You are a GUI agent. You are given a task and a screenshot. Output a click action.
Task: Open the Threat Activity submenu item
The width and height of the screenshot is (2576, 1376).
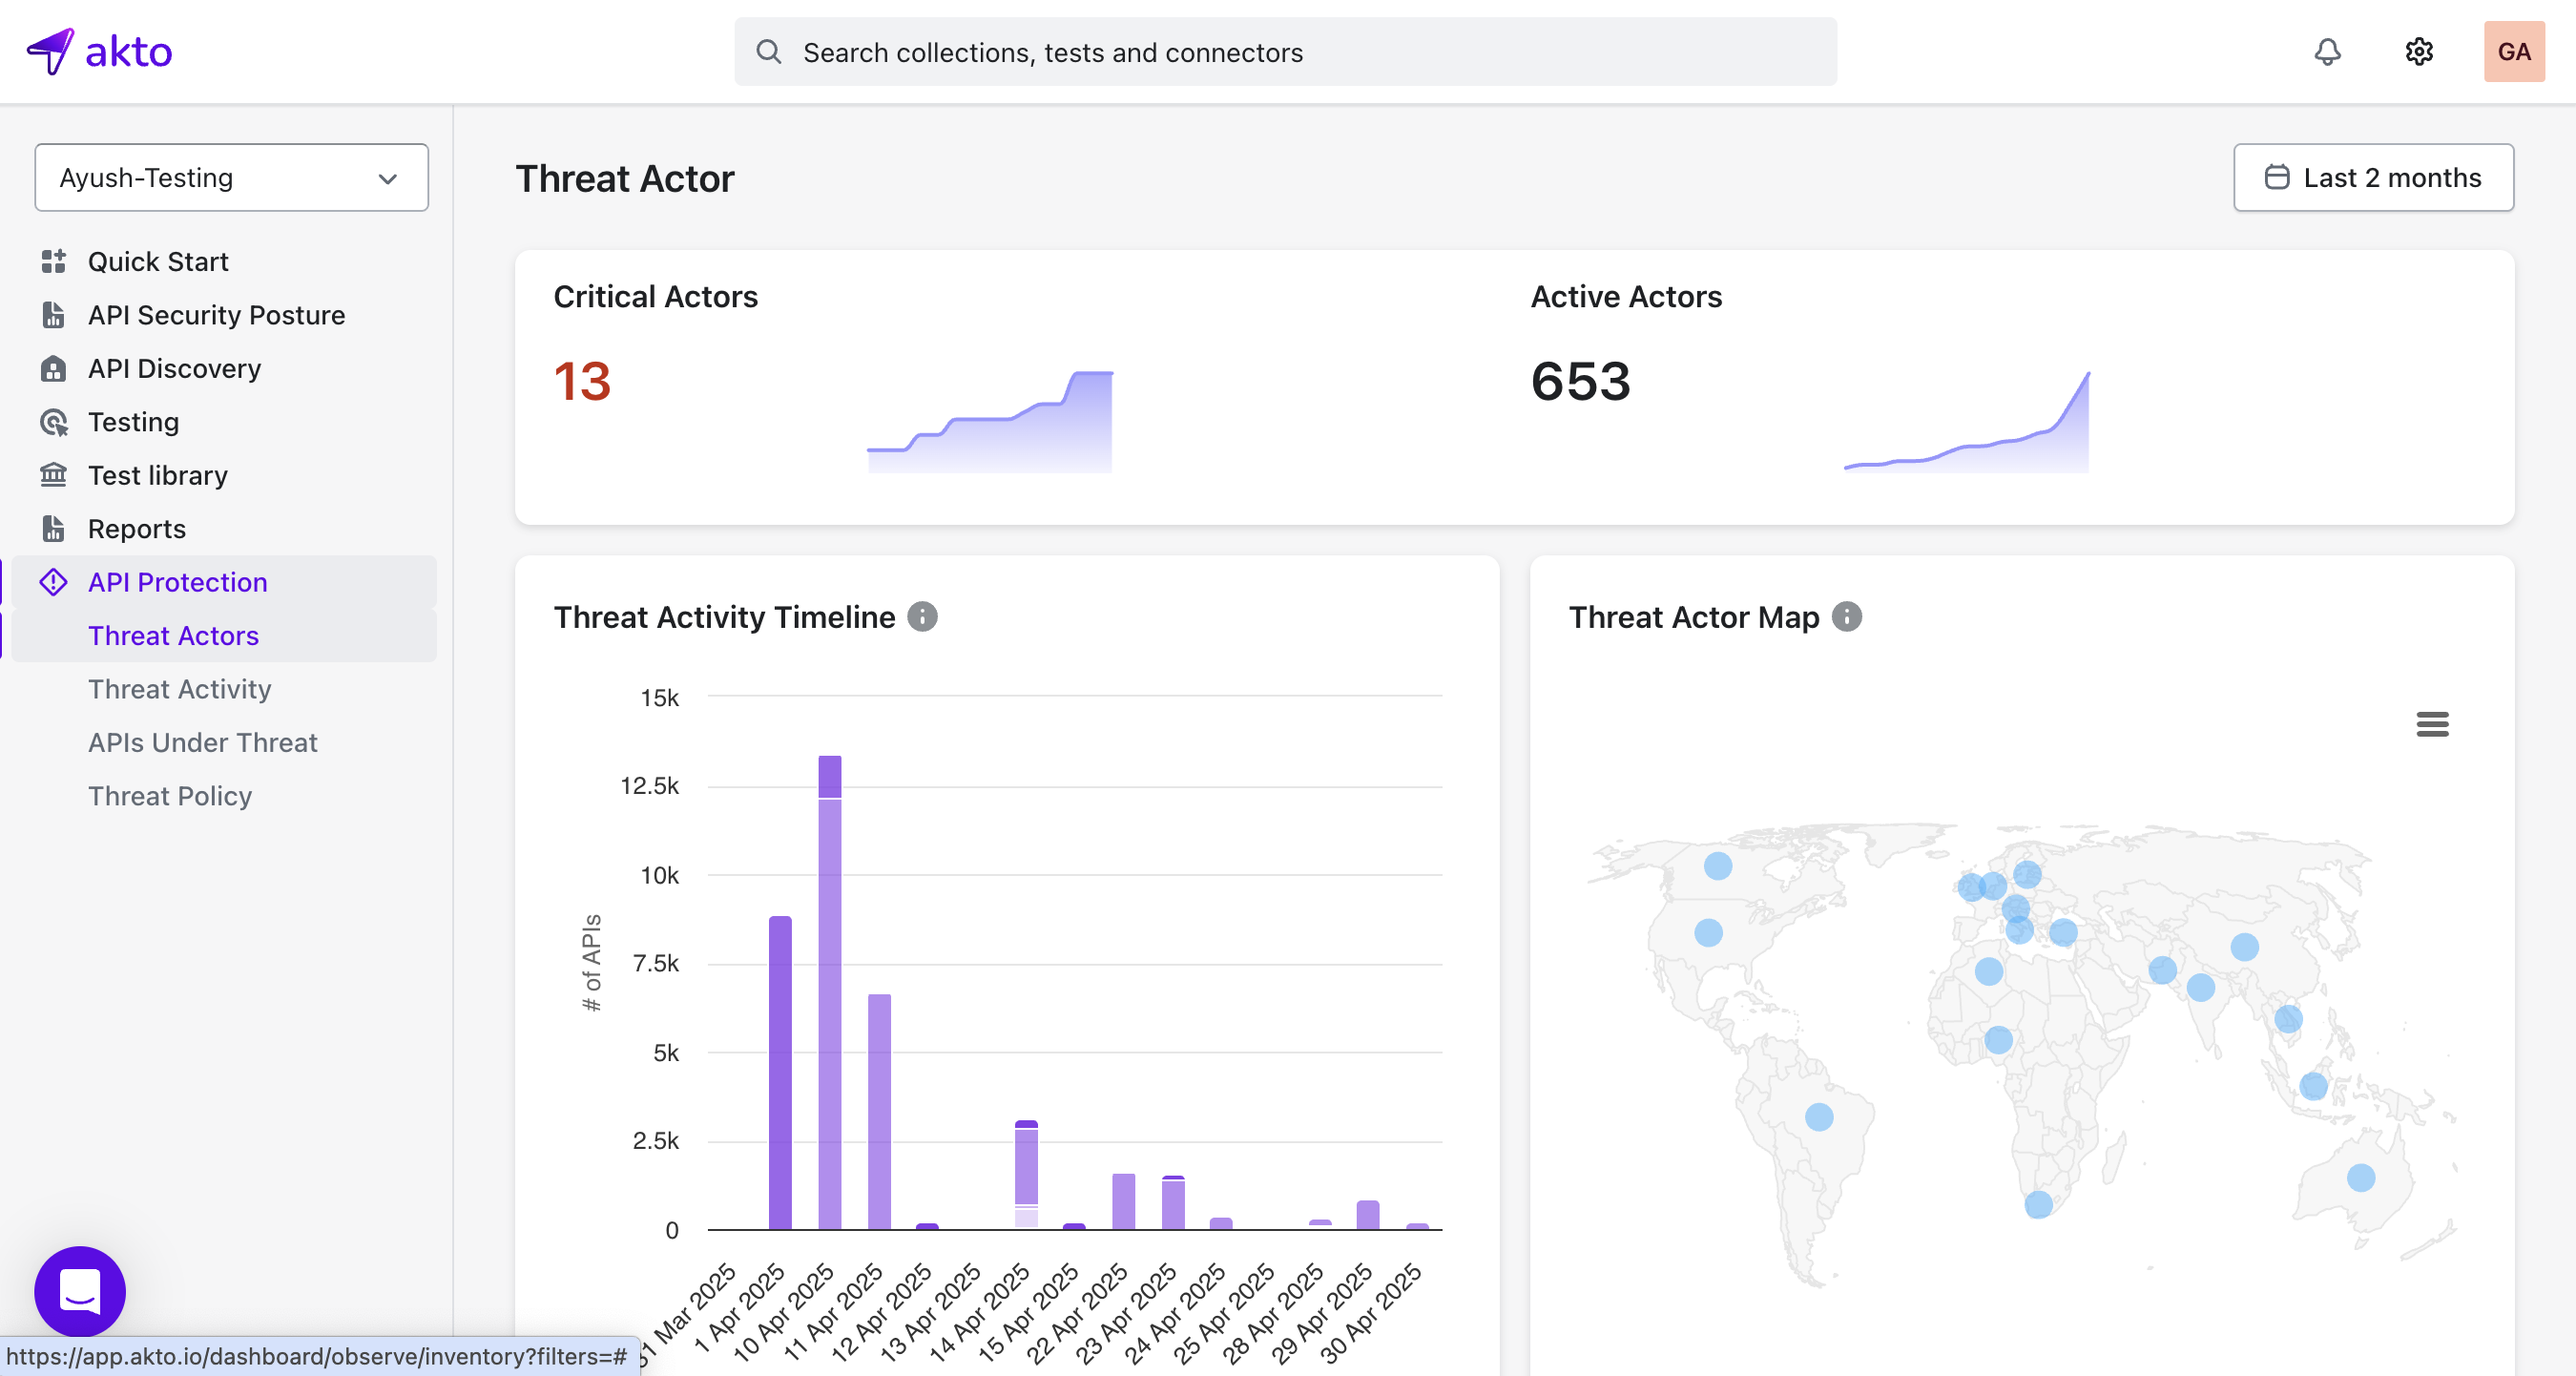coord(180,689)
